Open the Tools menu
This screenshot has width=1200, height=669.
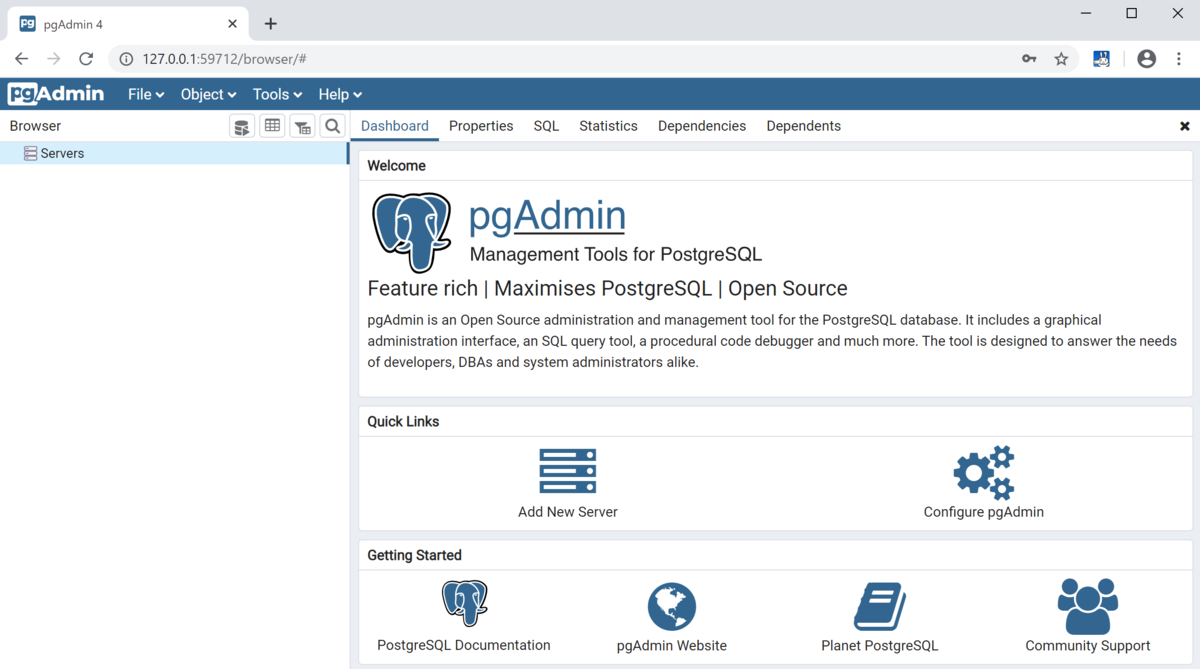[277, 94]
